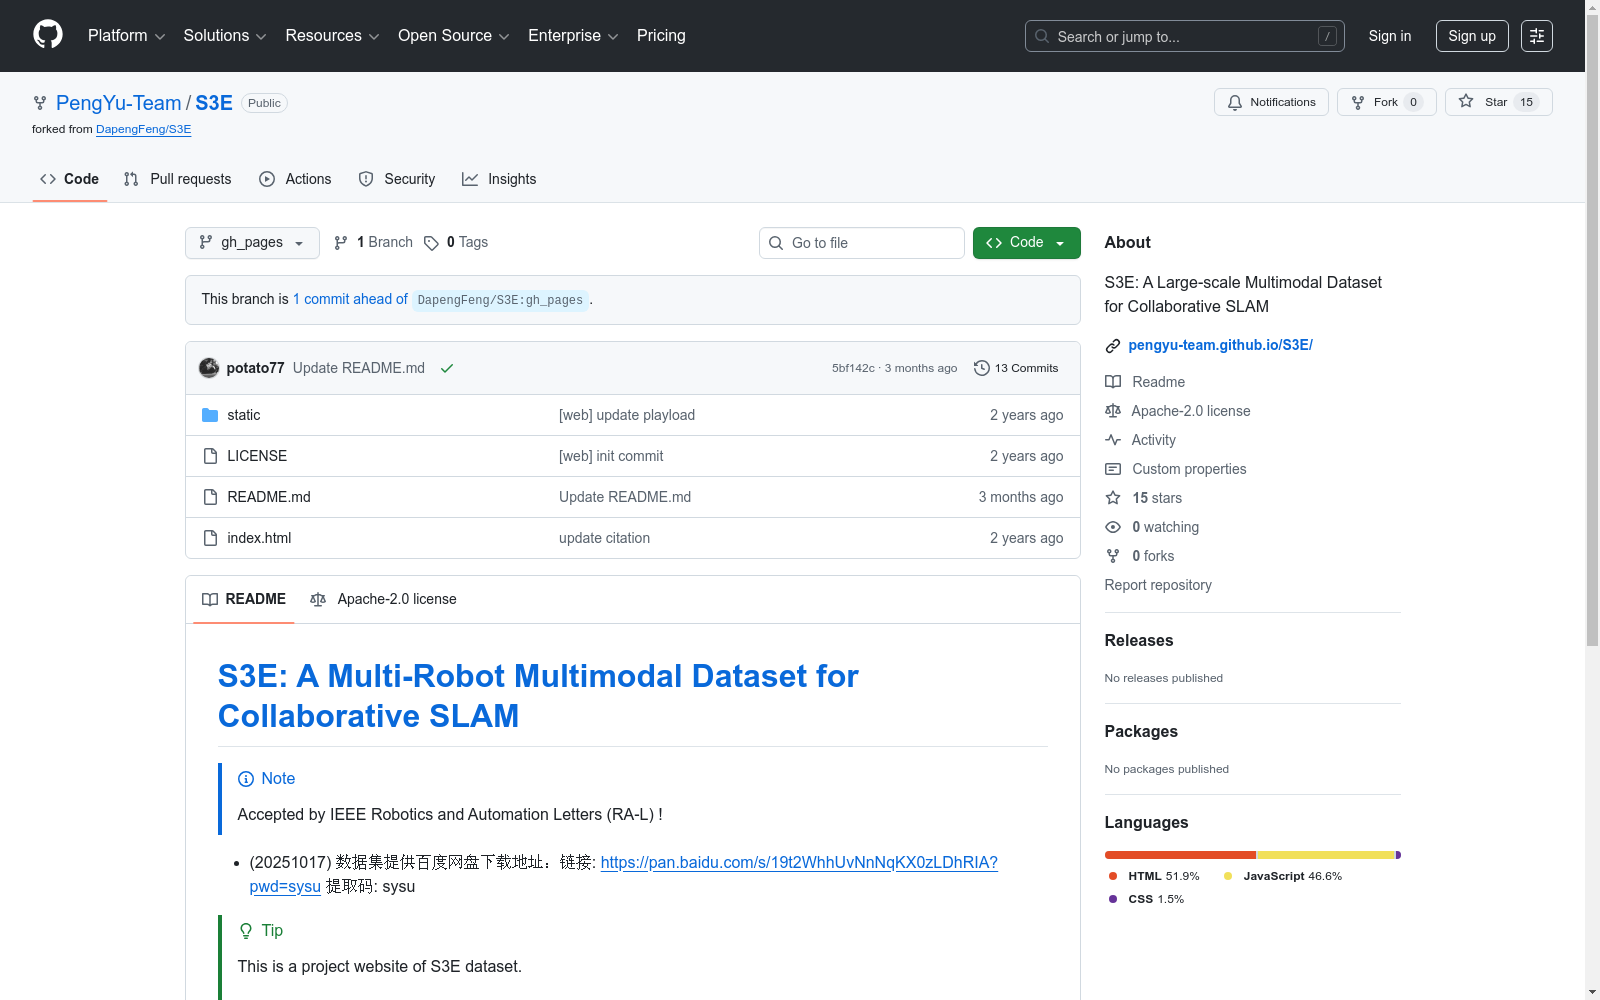Switch to the Actions tab
Image resolution: width=1600 pixels, height=1000 pixels.
tap(295, 179)
